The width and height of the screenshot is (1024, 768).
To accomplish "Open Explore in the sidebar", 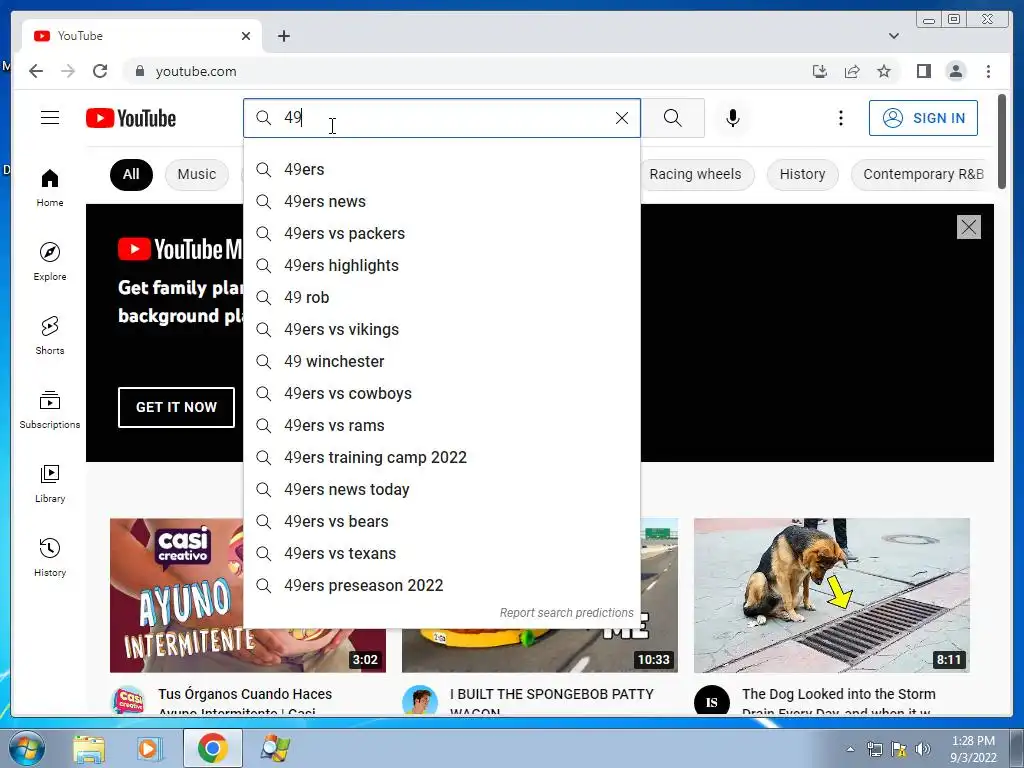I will click(50, 261).
